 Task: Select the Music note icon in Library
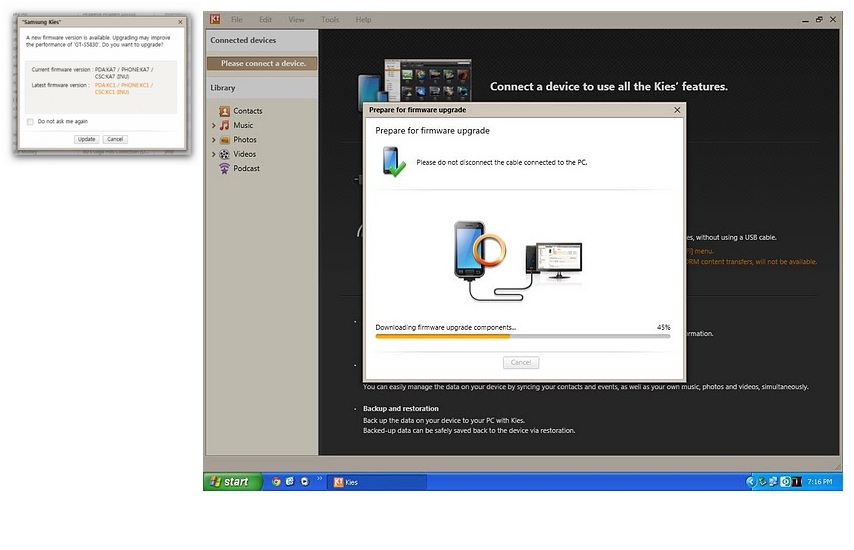[x=224, y=125]
